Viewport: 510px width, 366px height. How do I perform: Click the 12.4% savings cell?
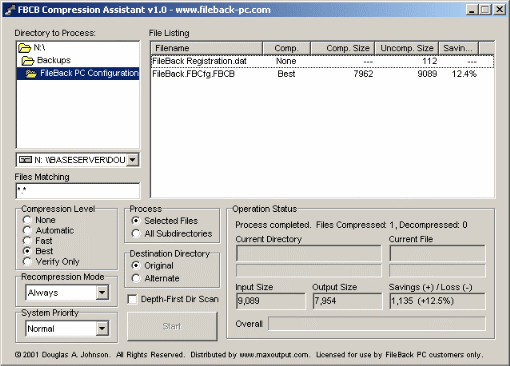click(x=464, y=74)
